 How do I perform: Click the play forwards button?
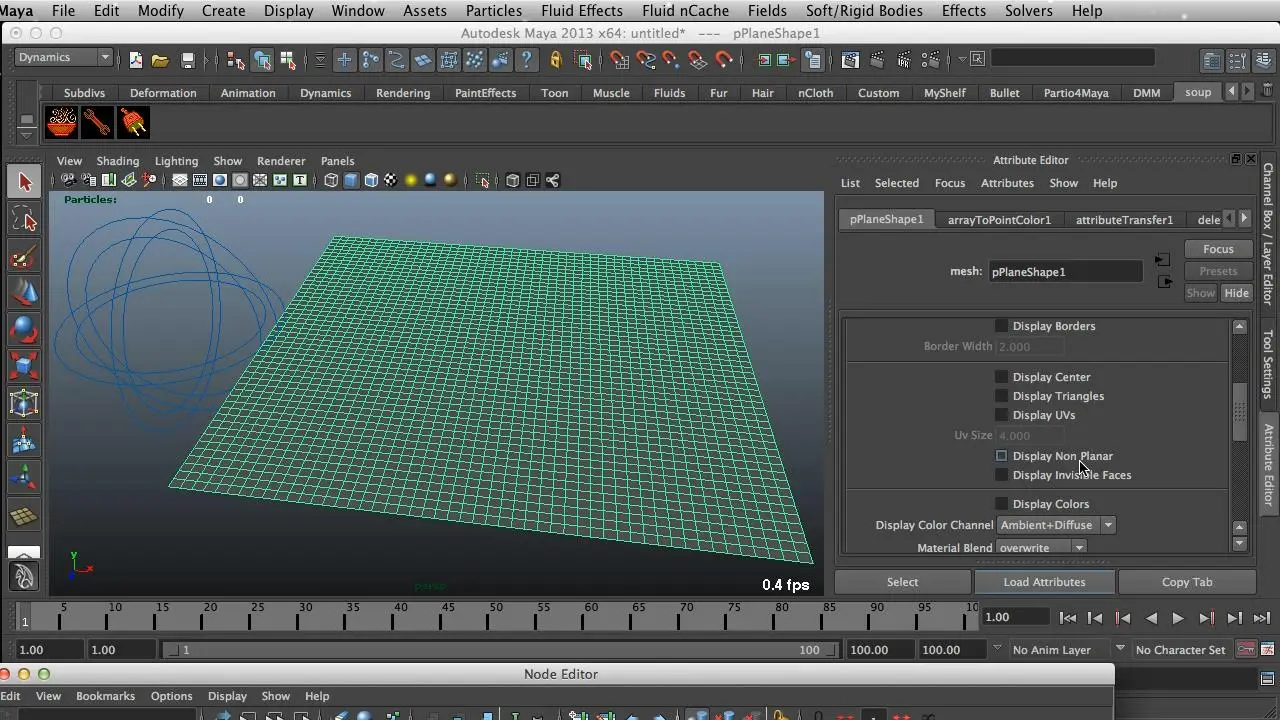[x=1178, y=618]
